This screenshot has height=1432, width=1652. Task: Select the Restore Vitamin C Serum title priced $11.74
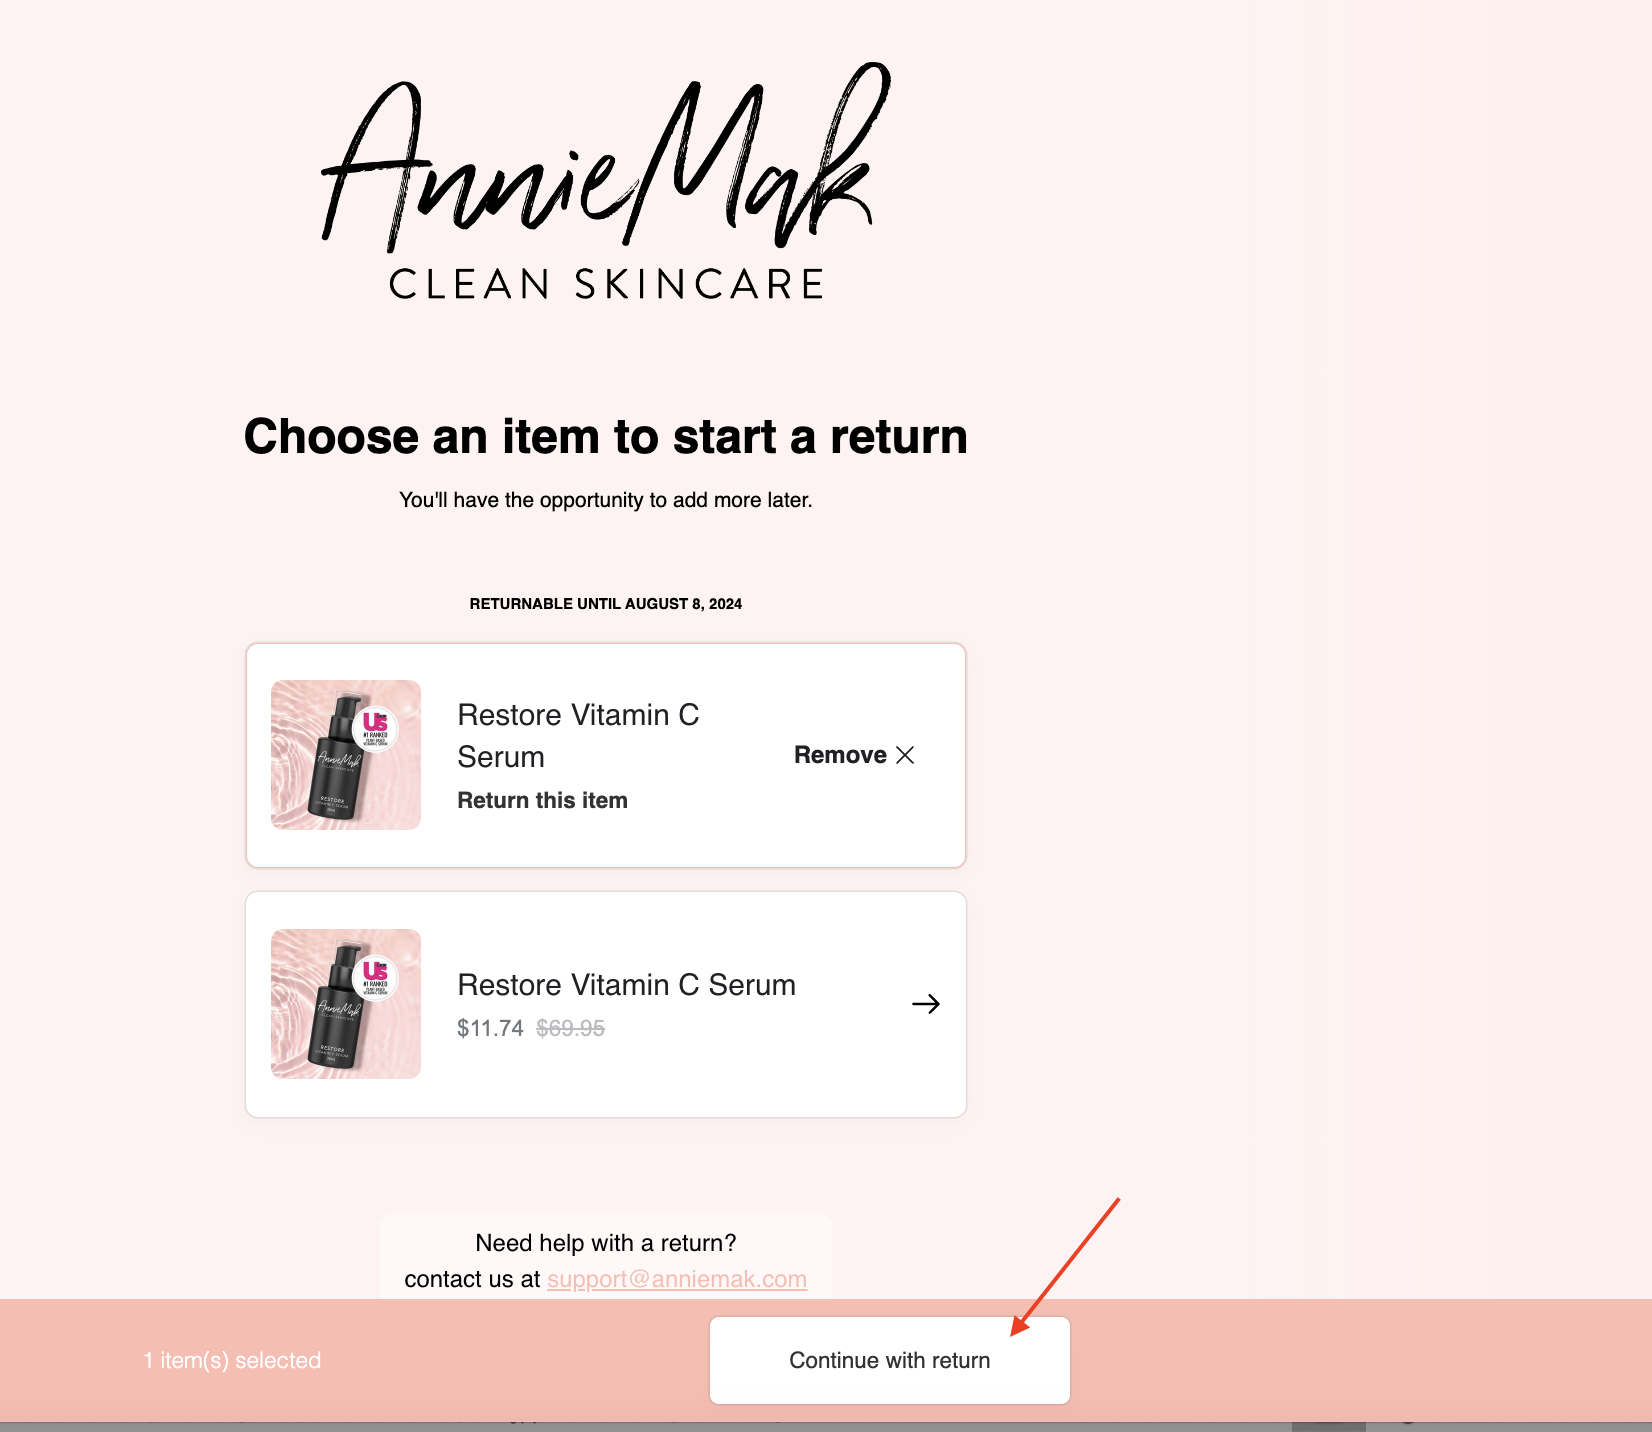pos(627,985)
